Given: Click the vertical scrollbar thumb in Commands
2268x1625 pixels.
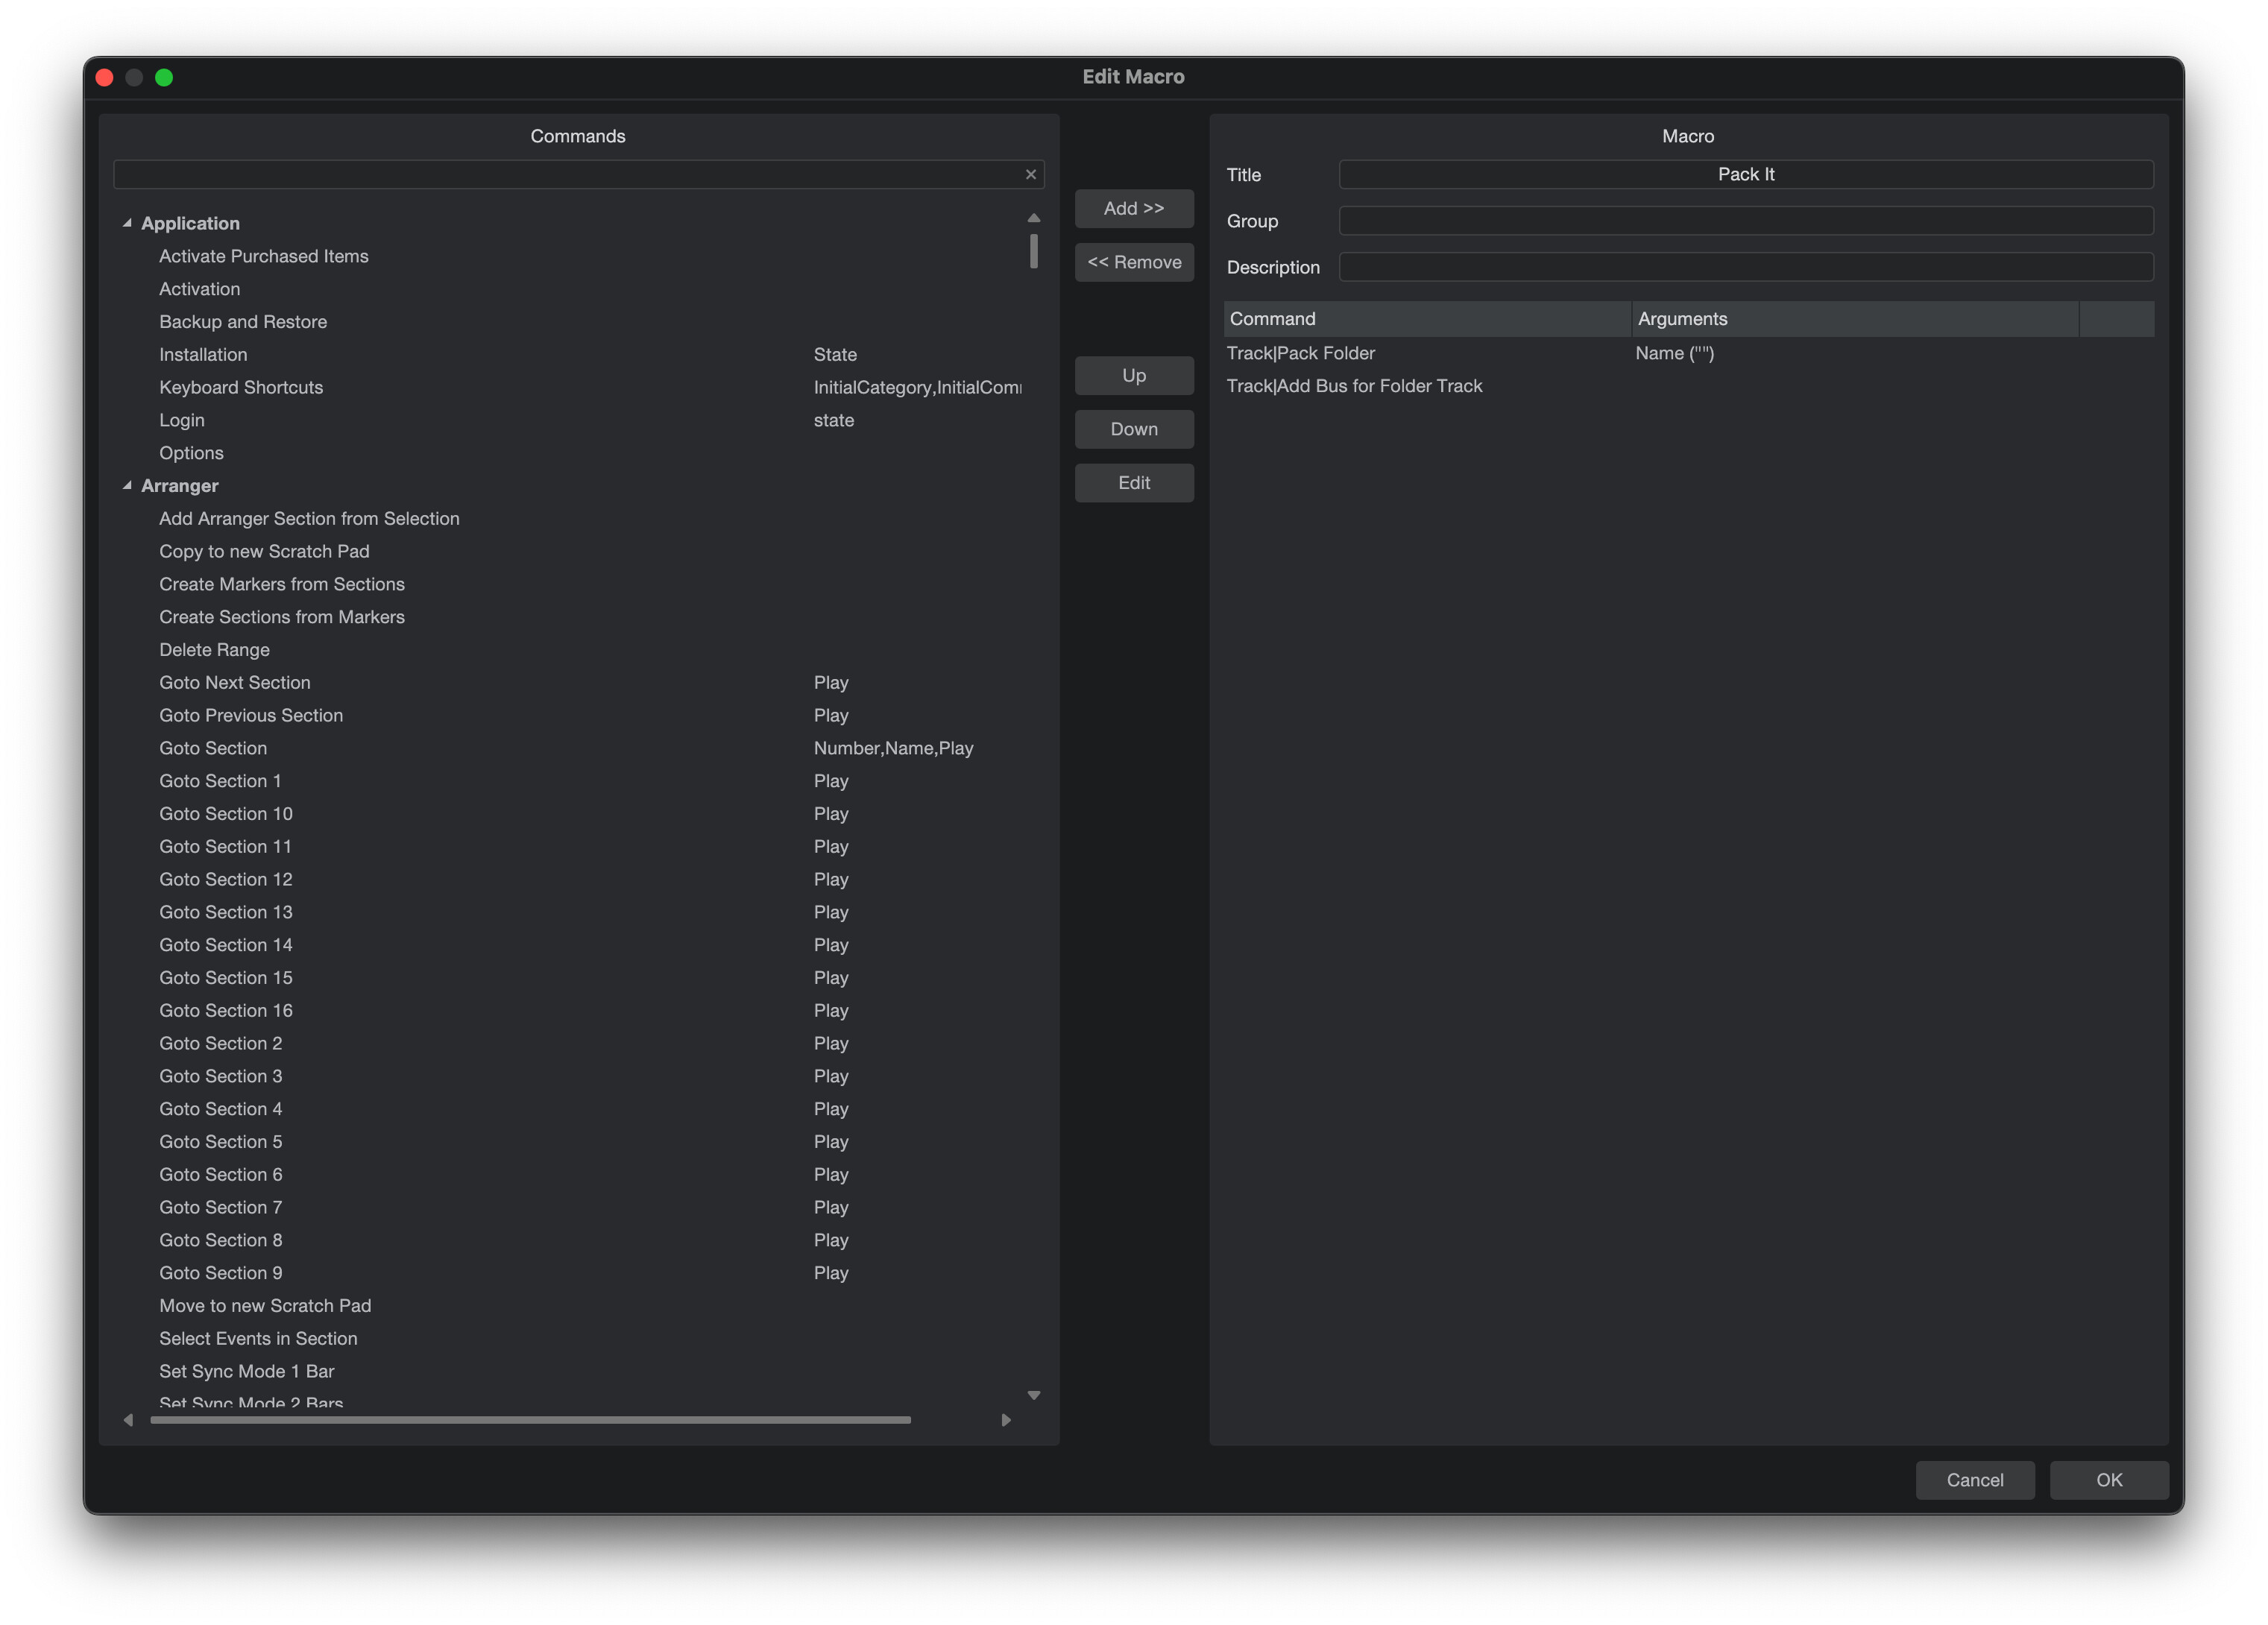Looking at the screenshot, I should [1034, 251].
